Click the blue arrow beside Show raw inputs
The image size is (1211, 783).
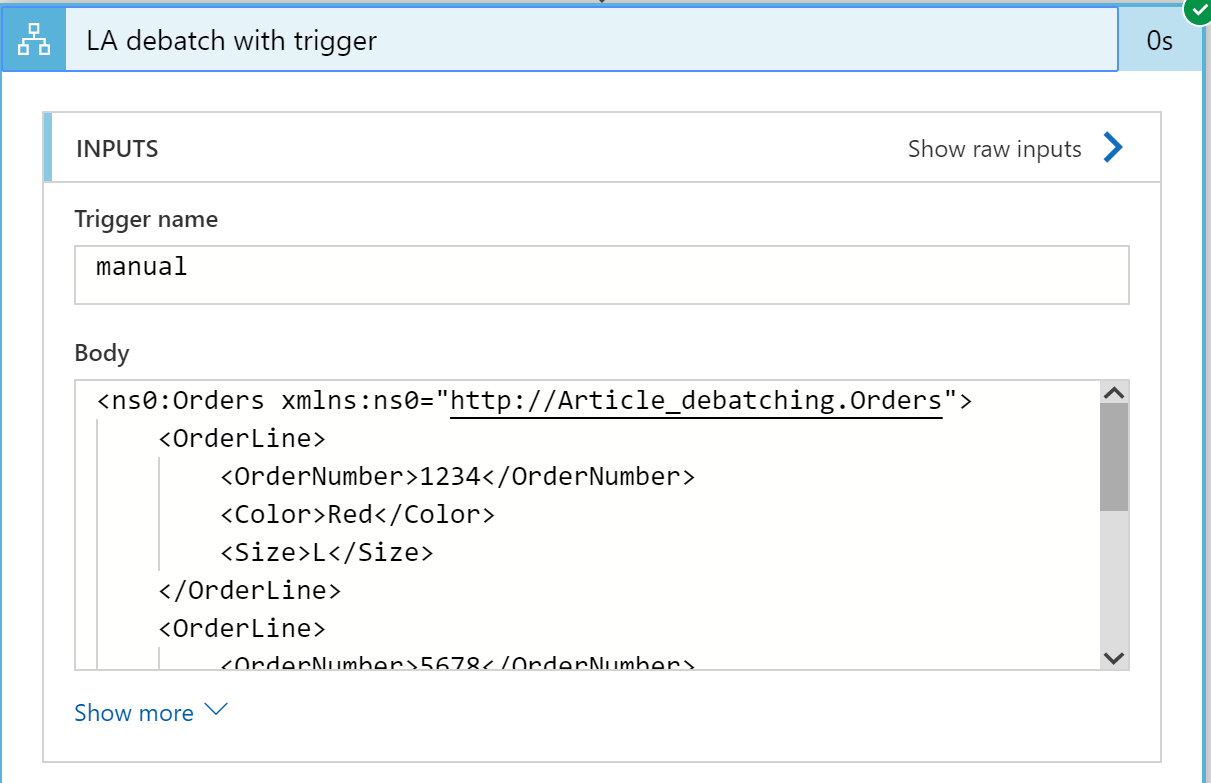tap(1110, 148)
